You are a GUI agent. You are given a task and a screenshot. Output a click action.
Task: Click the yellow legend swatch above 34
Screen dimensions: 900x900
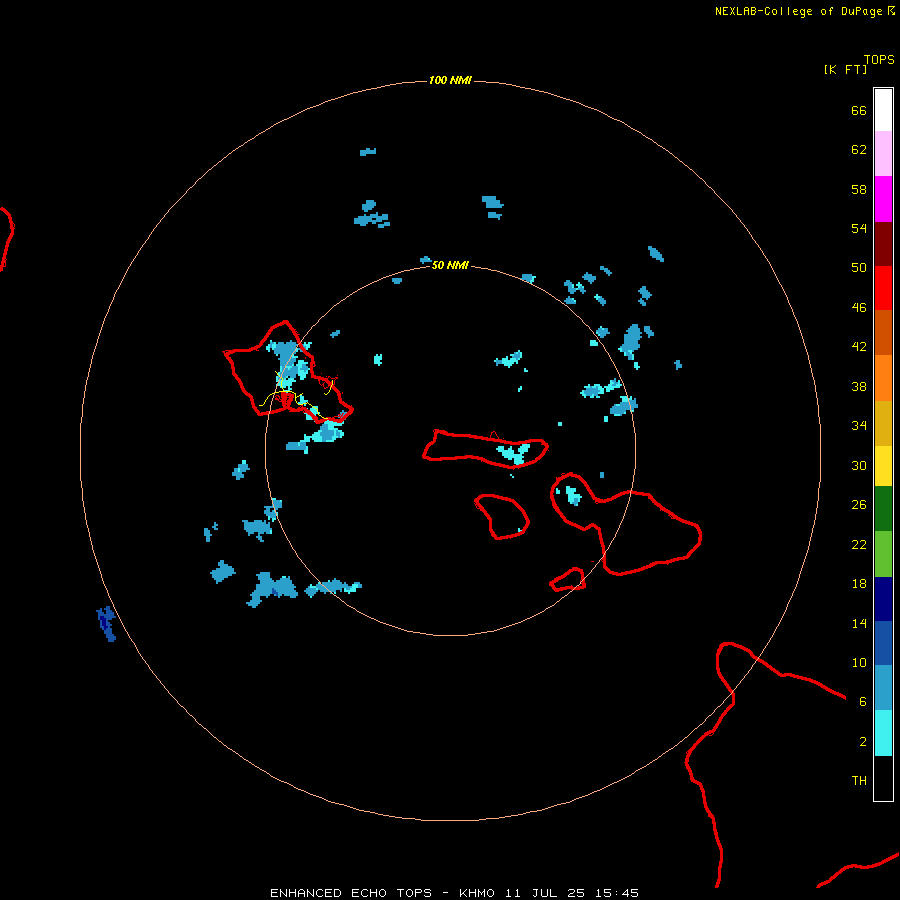click(883, 465)
